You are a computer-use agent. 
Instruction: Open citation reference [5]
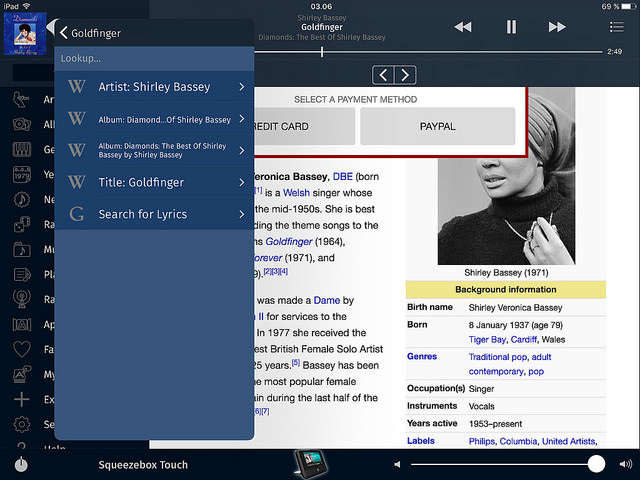click(296, 362)
